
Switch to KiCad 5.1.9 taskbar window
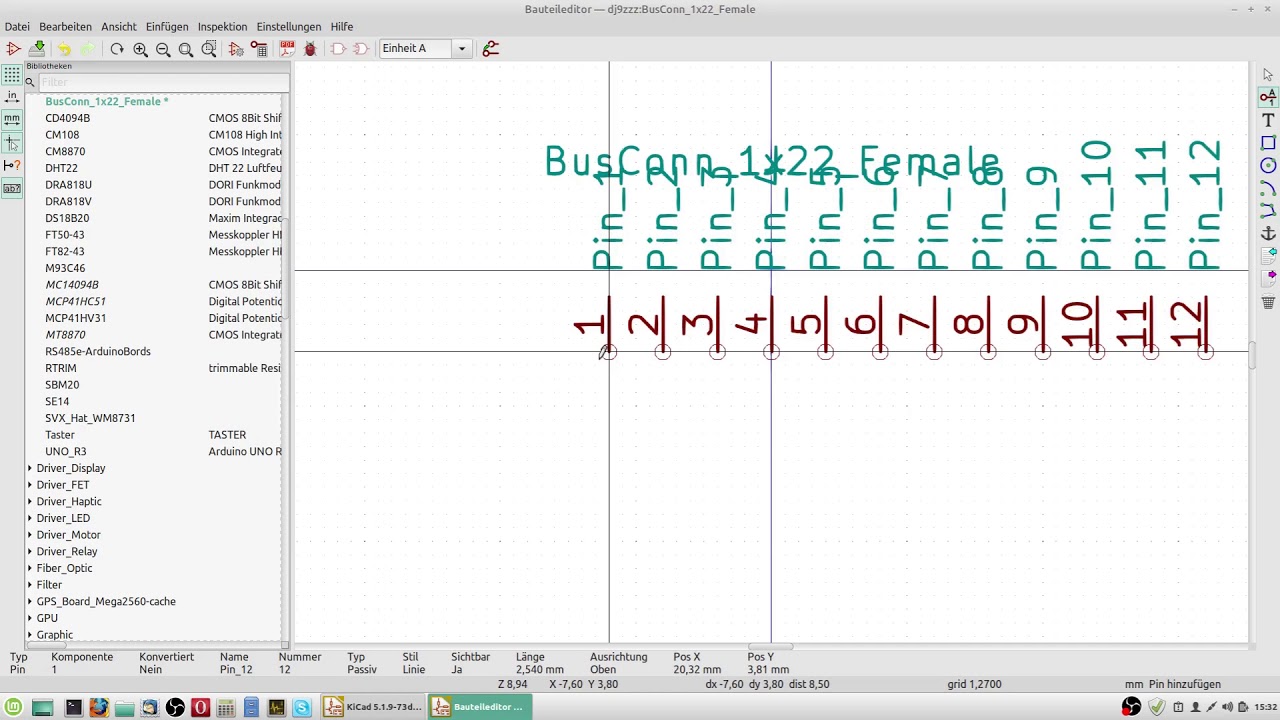pyautogui.click(x=373, y=707)
